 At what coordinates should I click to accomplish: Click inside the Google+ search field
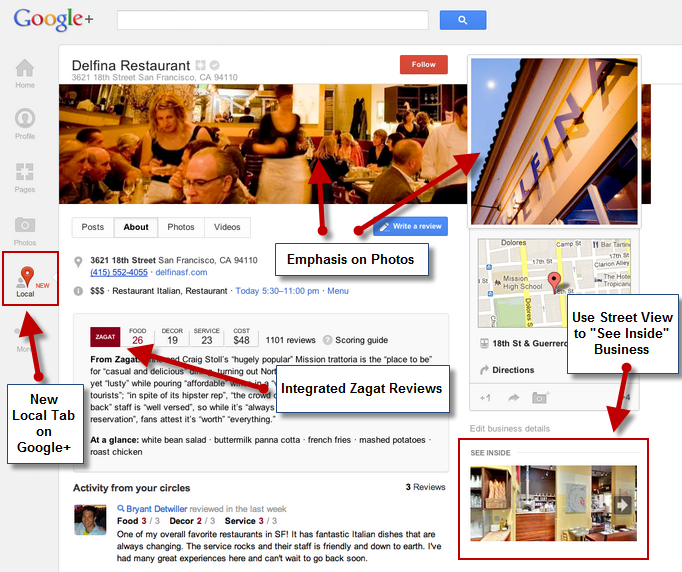point(273,20)
